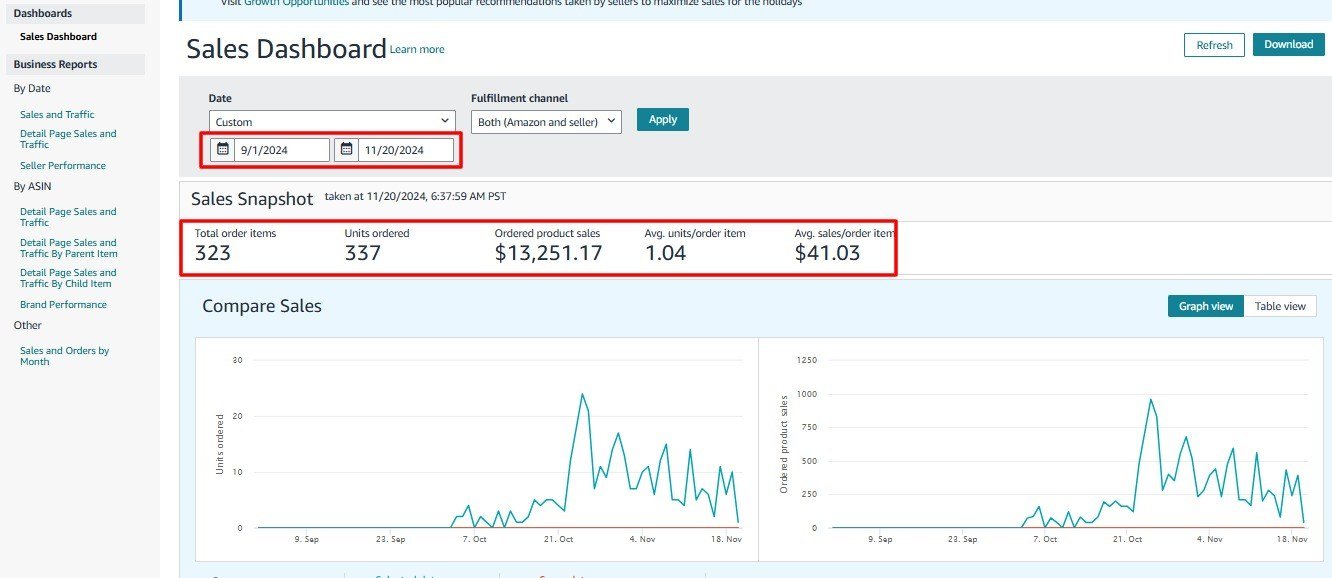Open the Sales and Traffic report

pos(57,115)
